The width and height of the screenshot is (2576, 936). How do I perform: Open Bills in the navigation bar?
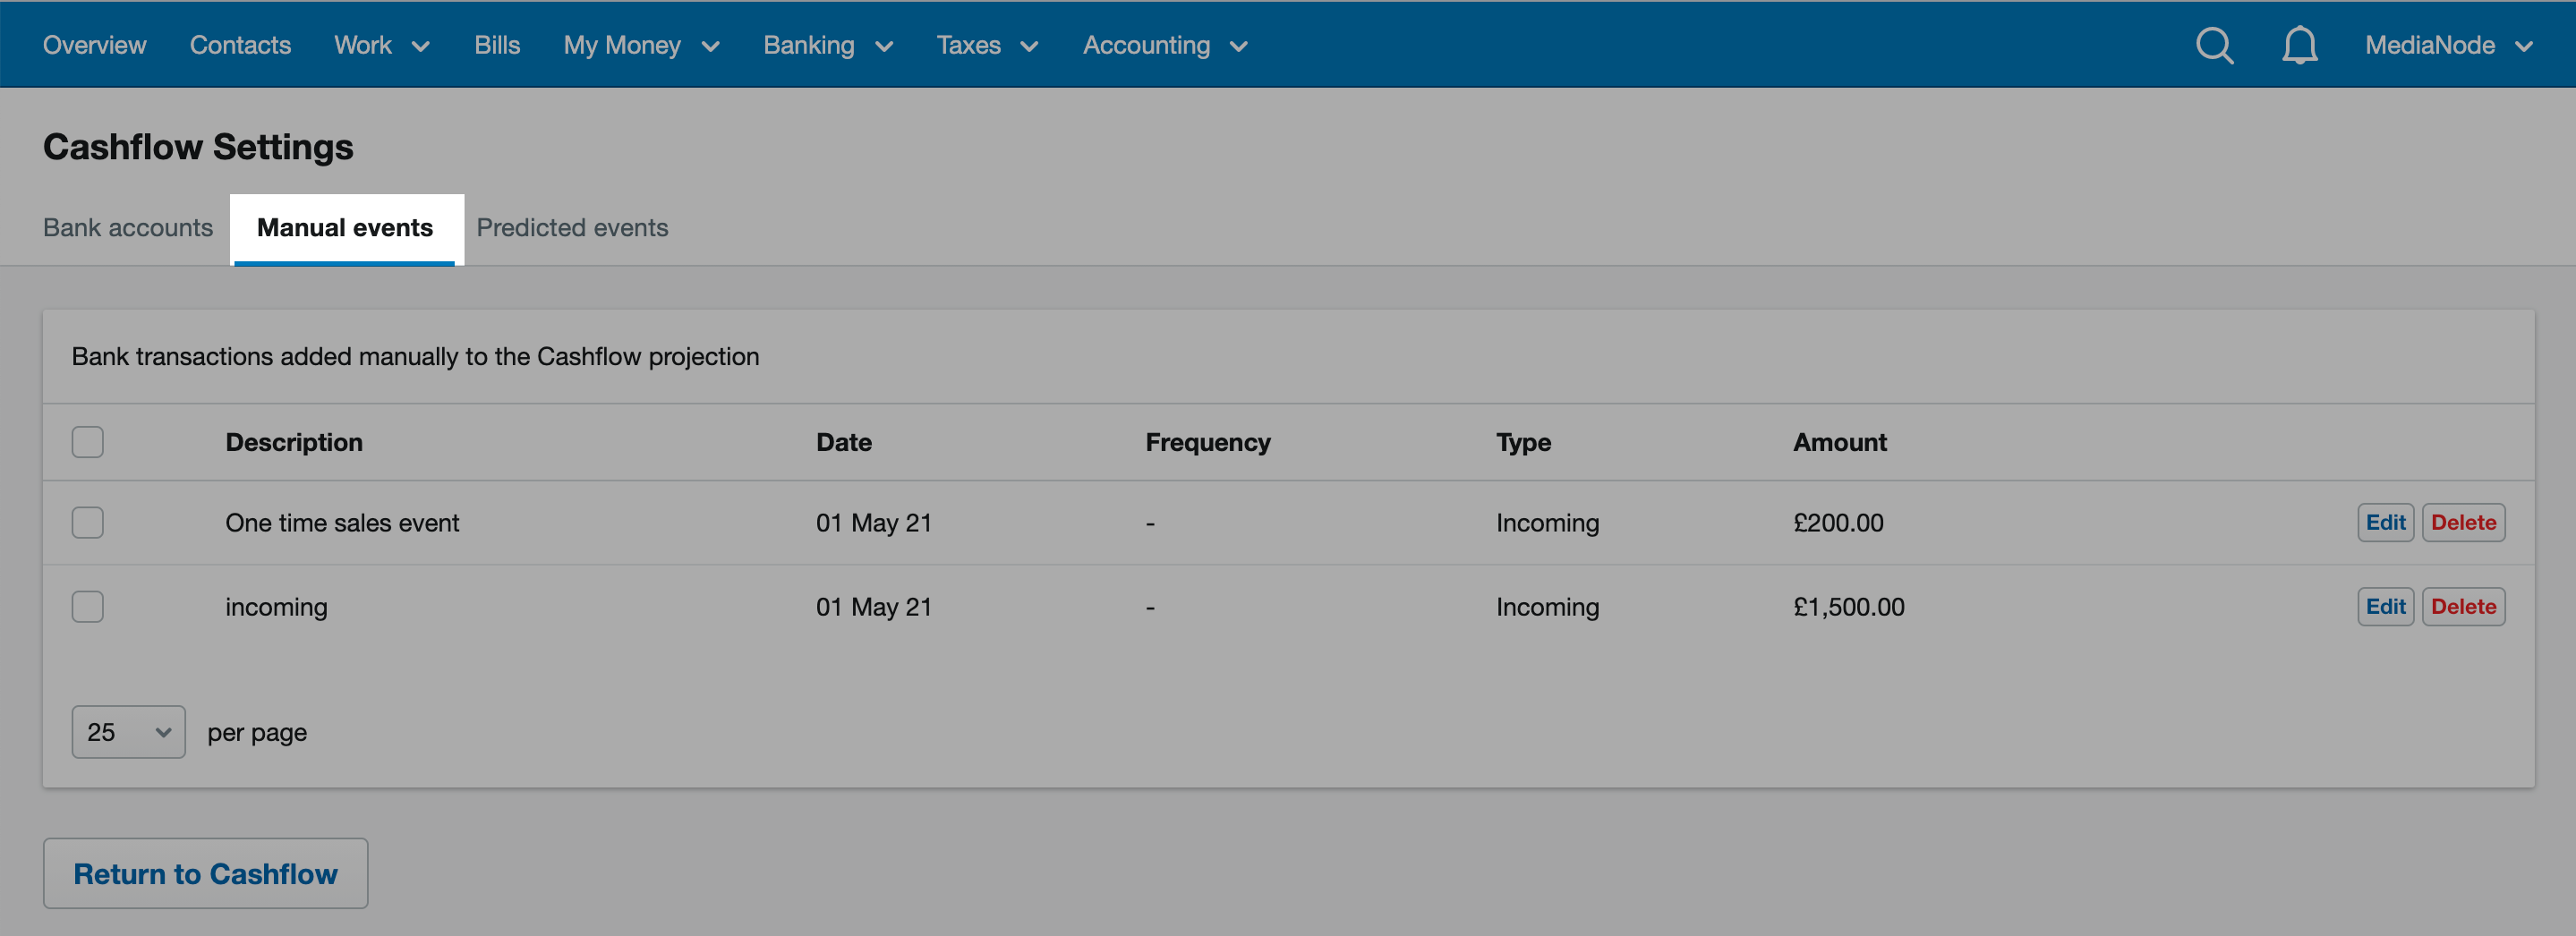tap(497, 45)
